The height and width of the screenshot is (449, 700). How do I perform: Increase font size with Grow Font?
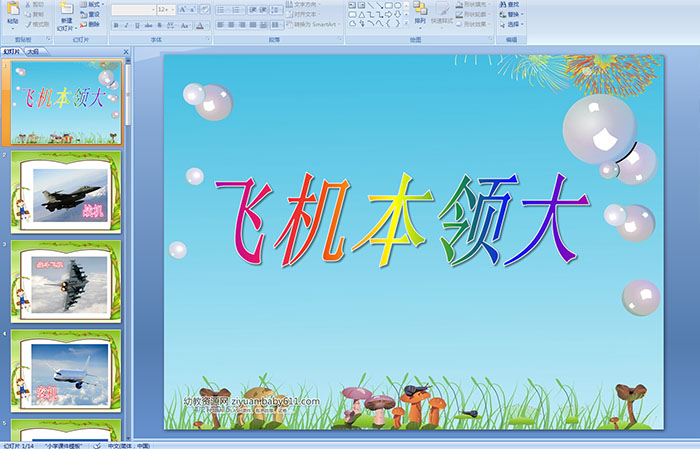point(183,9)
